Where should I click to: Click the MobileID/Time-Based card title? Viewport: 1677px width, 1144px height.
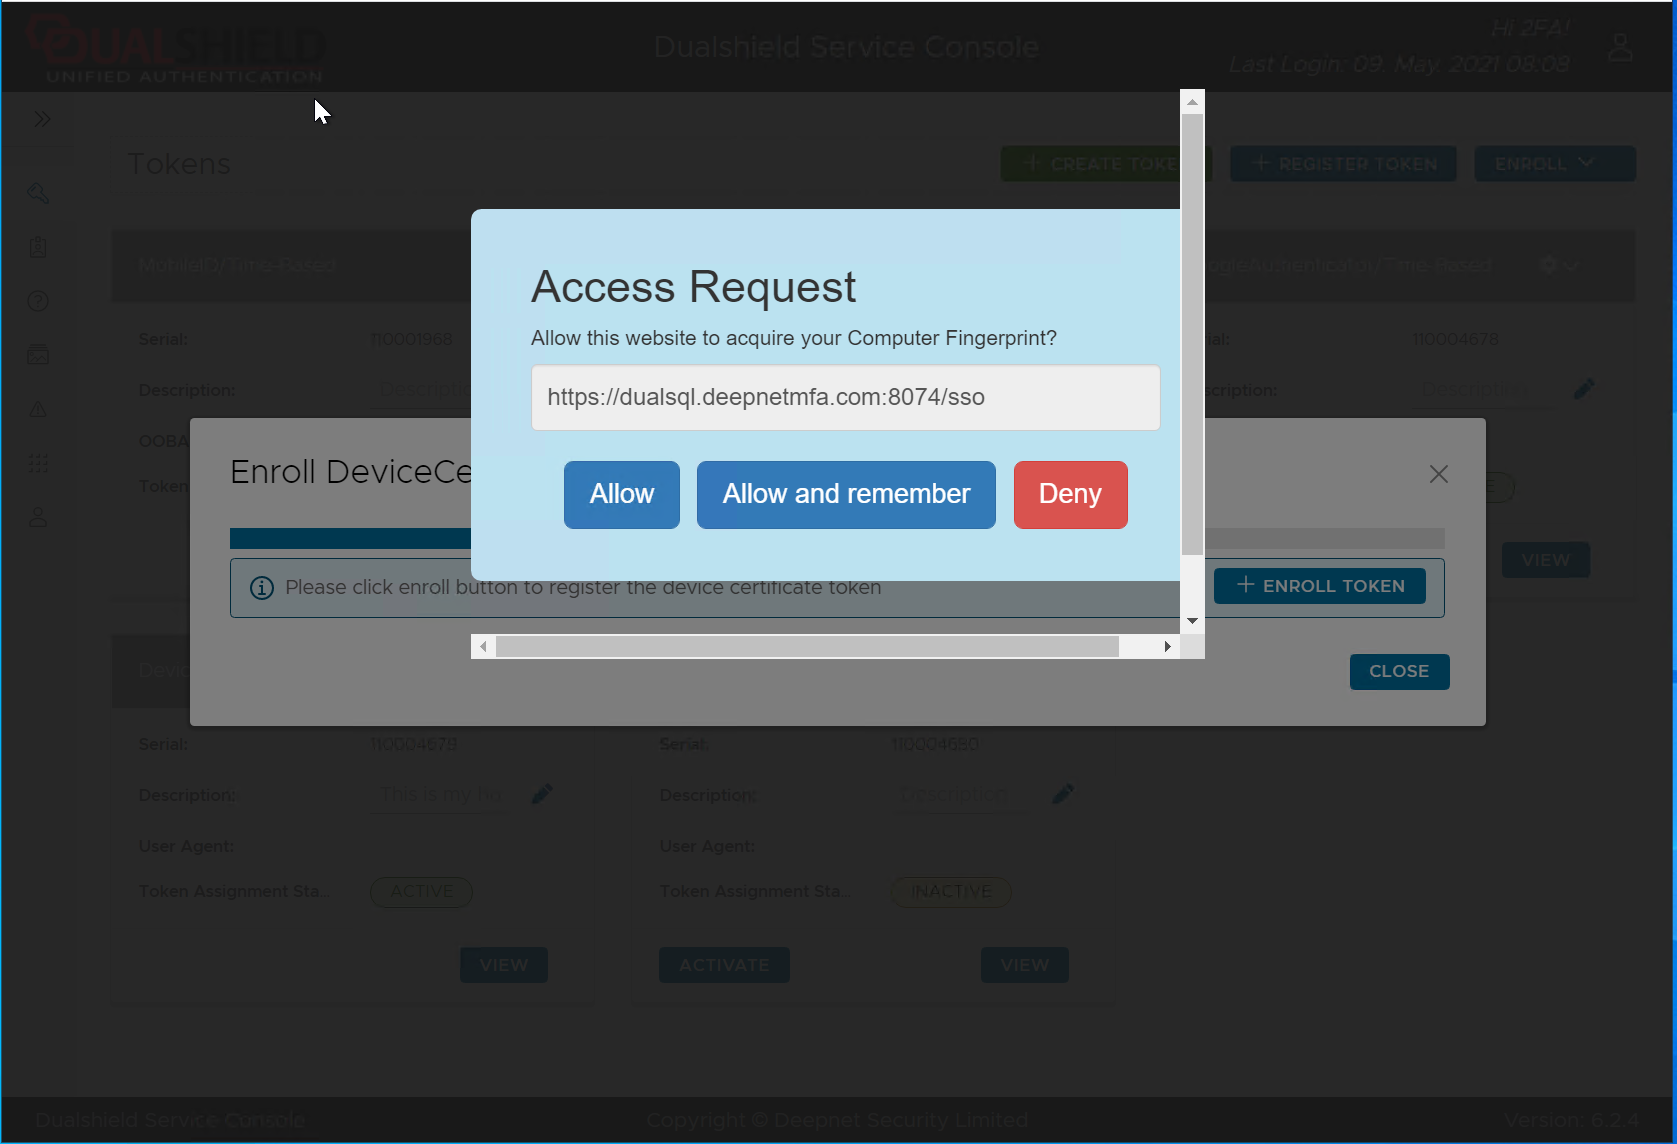click(x=237, y=266)
